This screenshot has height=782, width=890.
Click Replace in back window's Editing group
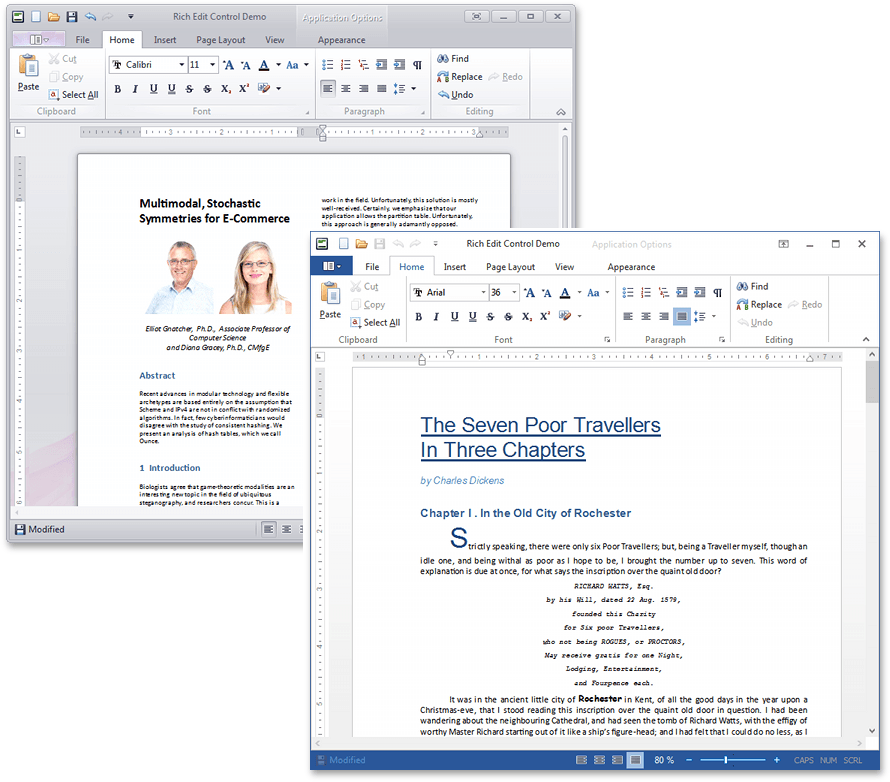coord(460,77)
